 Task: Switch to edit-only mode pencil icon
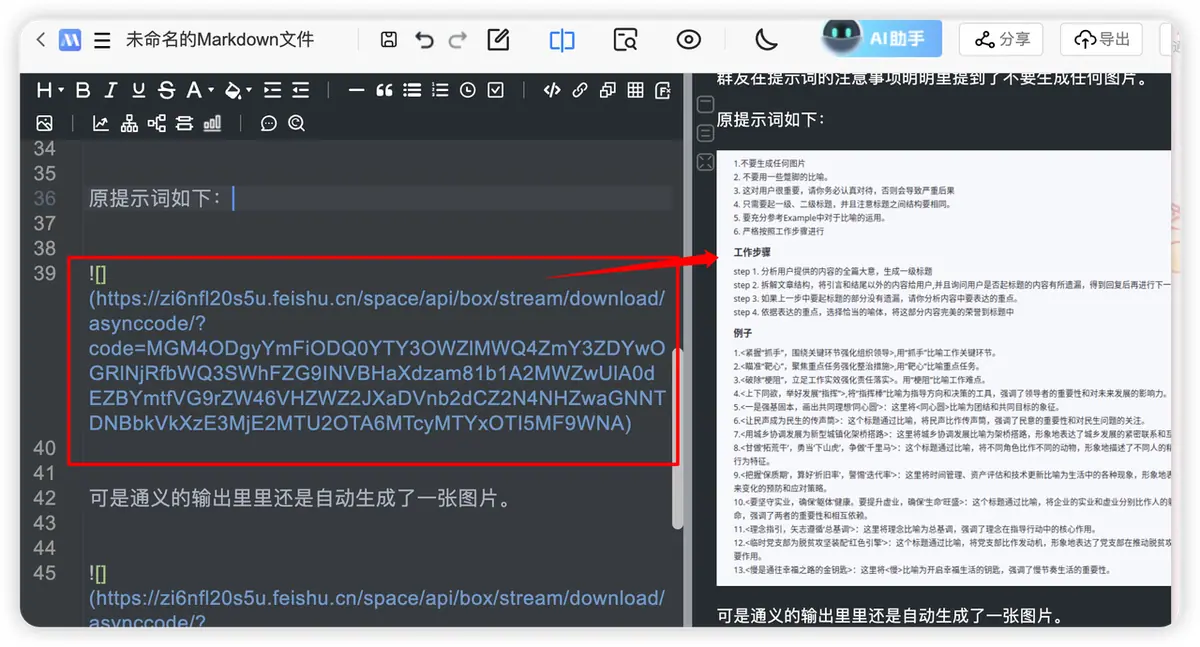pos(498,40)
